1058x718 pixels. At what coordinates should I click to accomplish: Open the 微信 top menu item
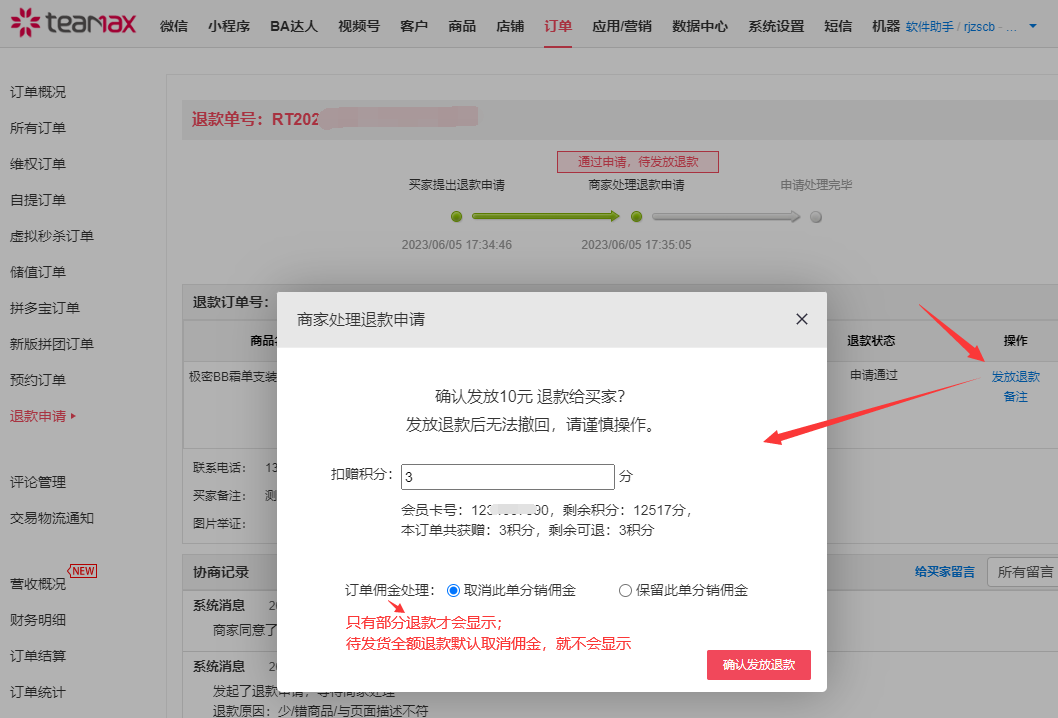click(x=173, y=27)
